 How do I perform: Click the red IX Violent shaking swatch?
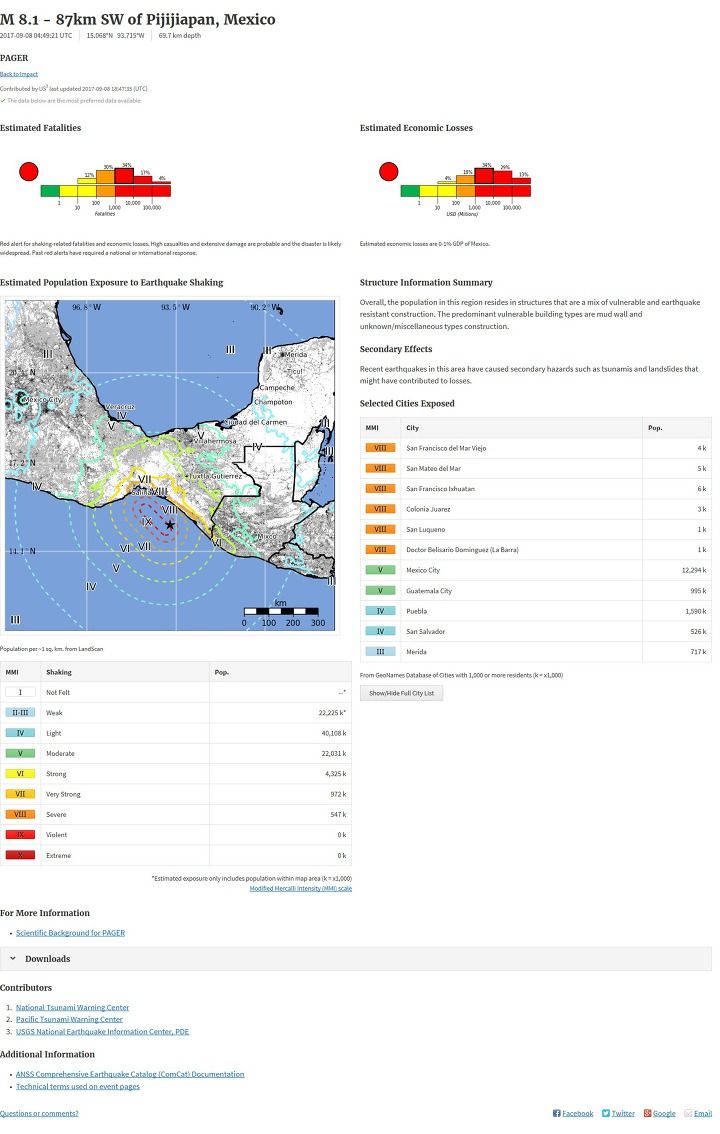point(20,835)
